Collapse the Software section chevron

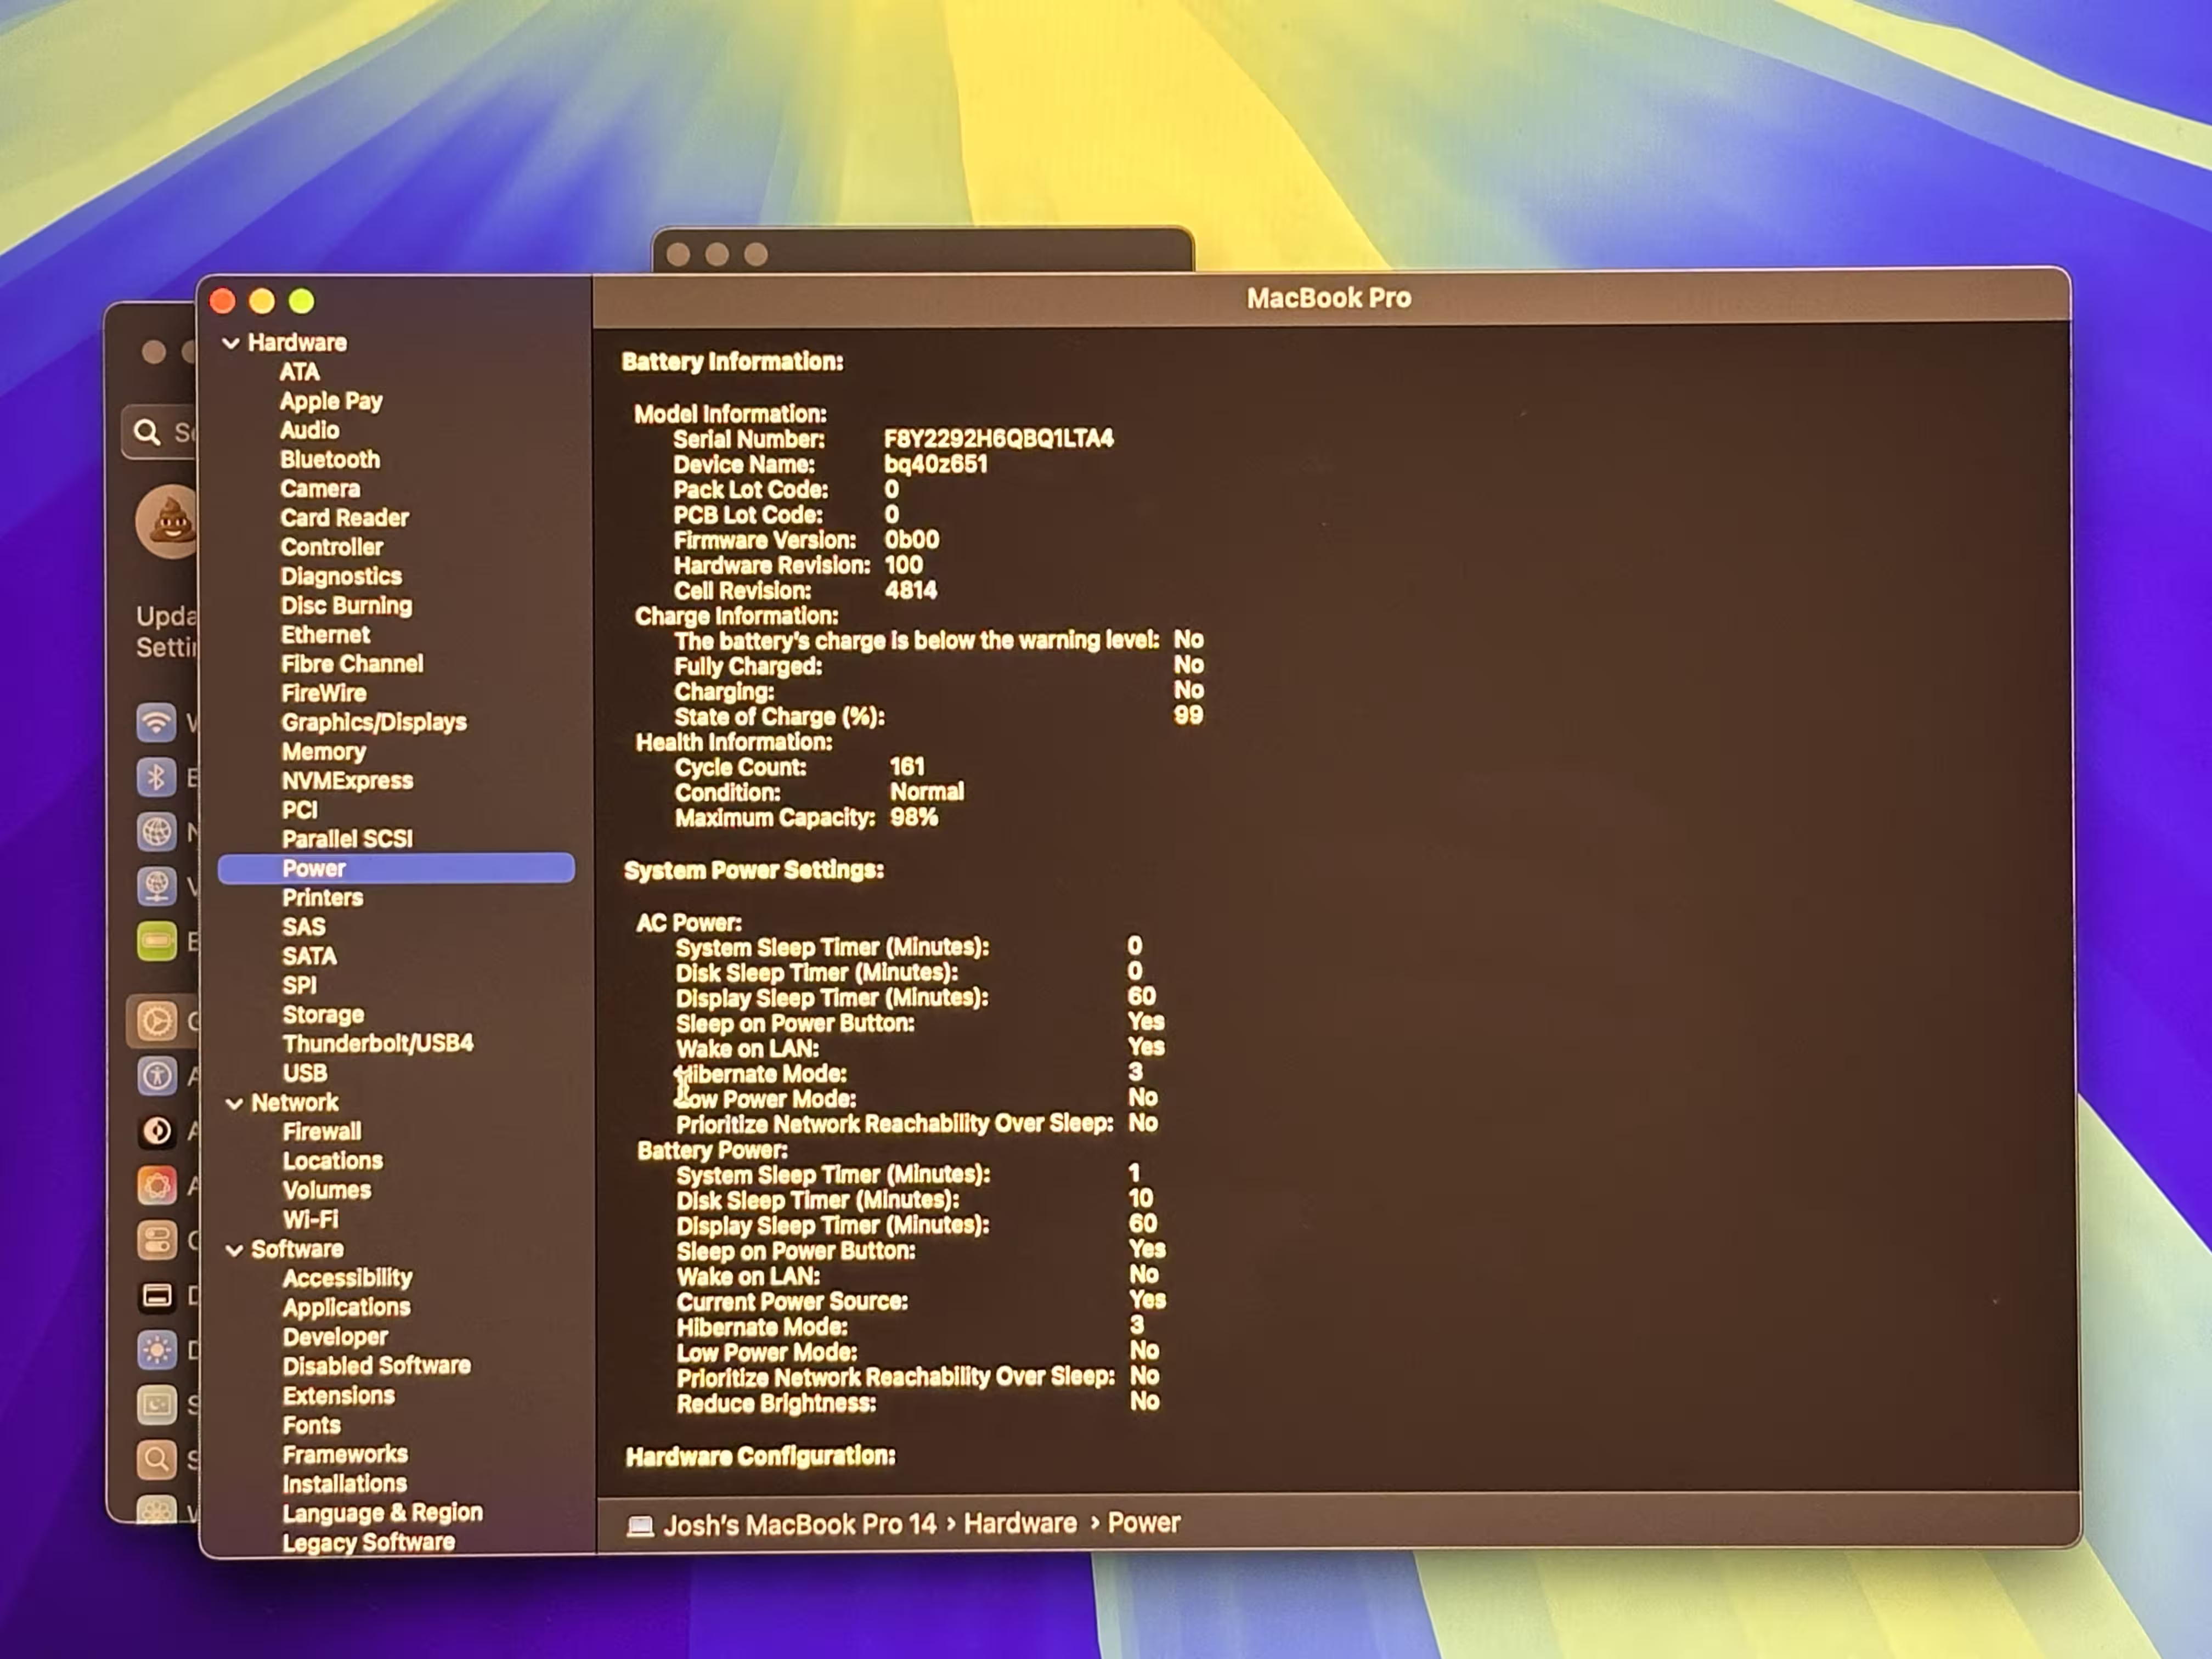(234, 1250)
